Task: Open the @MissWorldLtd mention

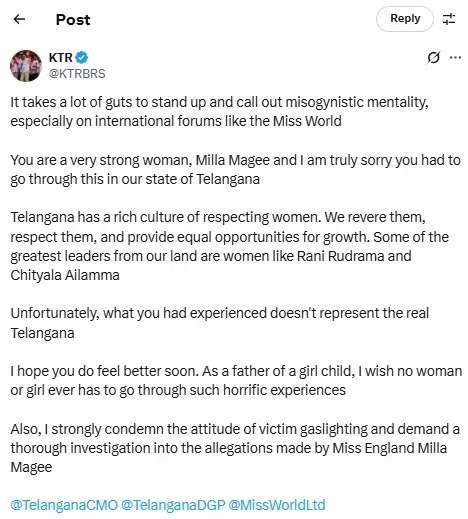Action: point(277,505)
